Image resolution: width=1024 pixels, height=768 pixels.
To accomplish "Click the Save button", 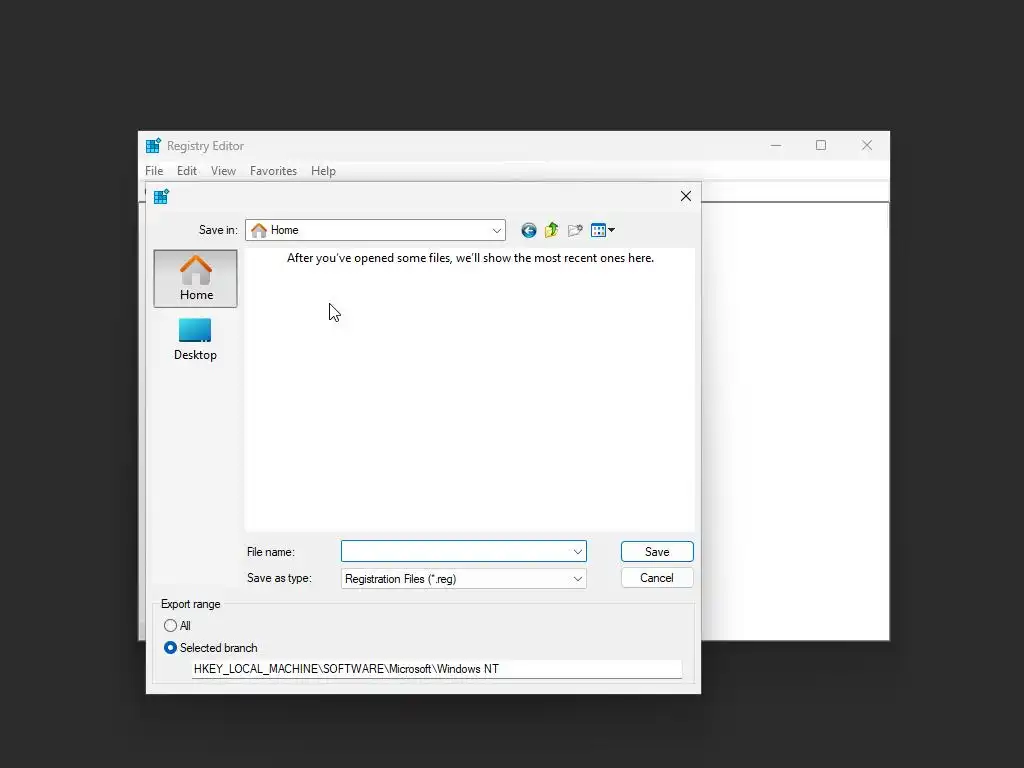I will tap(657, 552).
